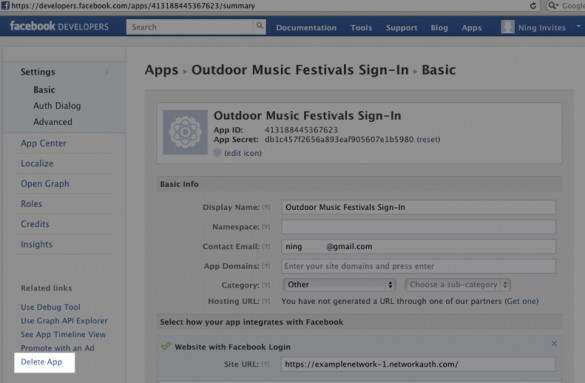Image resolution: width=585 pixels, height=383 pixels.
Task: Click the app atom icon image
Action: [x=185, y=132]
